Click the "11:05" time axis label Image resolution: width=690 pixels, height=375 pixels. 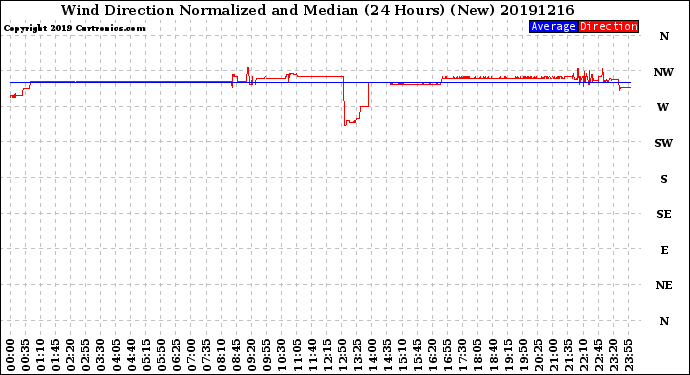pos(297,355)
